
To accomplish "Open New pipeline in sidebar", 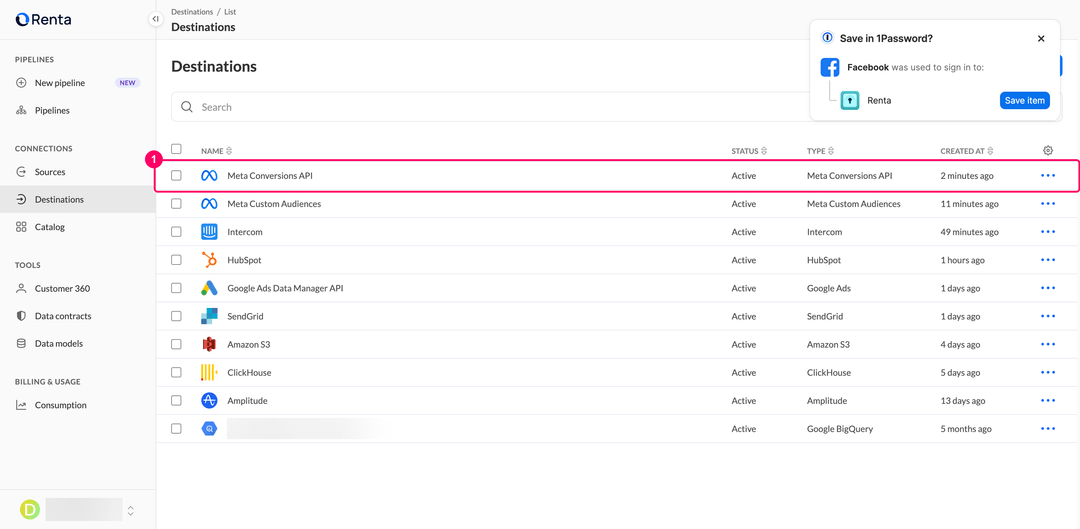I will (77, 83).
